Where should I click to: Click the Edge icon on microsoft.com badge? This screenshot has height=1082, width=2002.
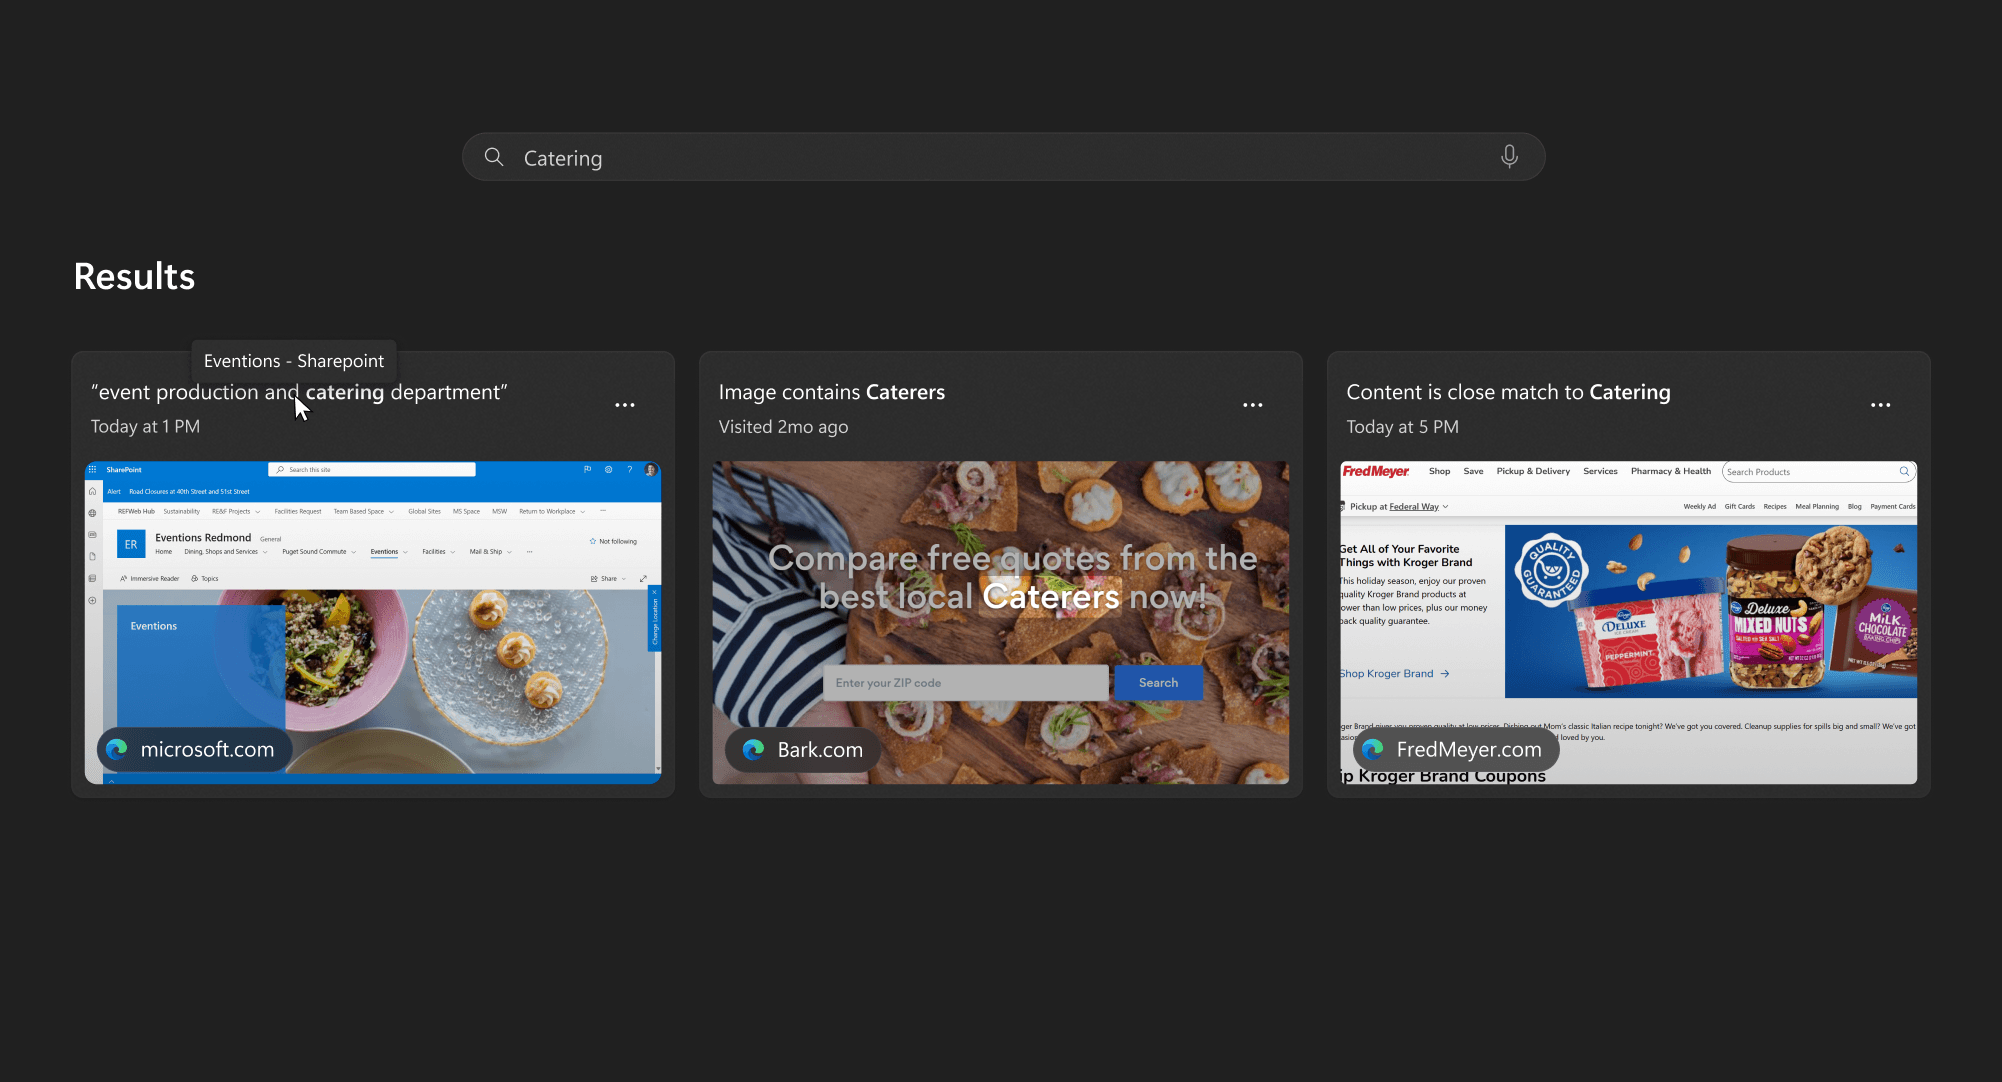[117, 749]
